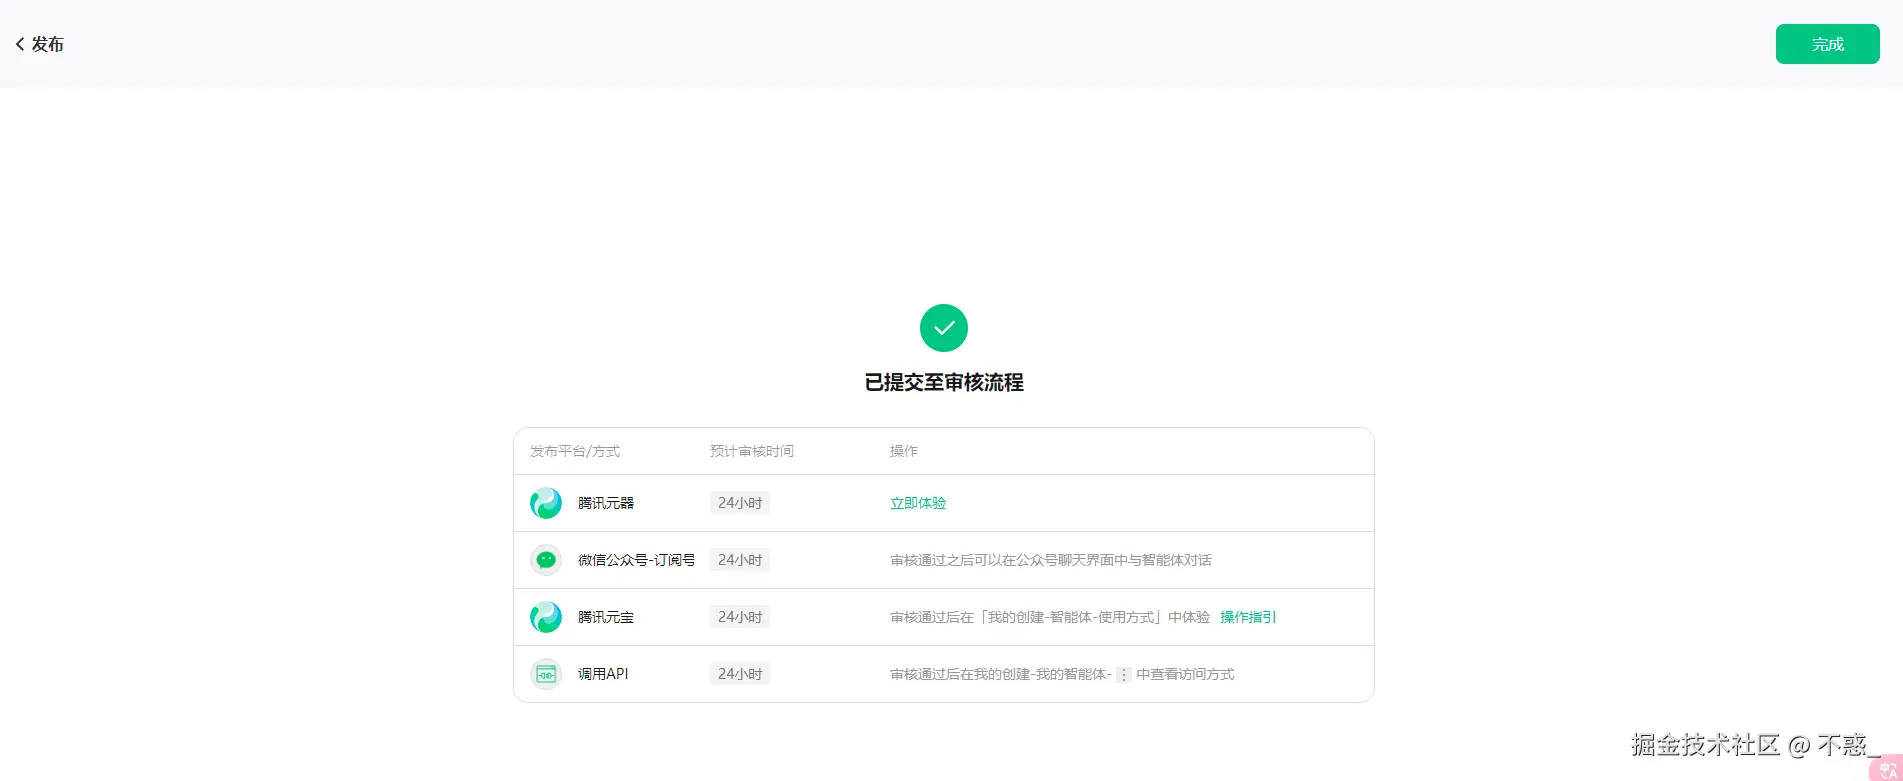This screenshot has width=1903, height=781.
Task: Click the 24小时 tag in 腾讯元宝 row
Action: (x=740, y=617)
